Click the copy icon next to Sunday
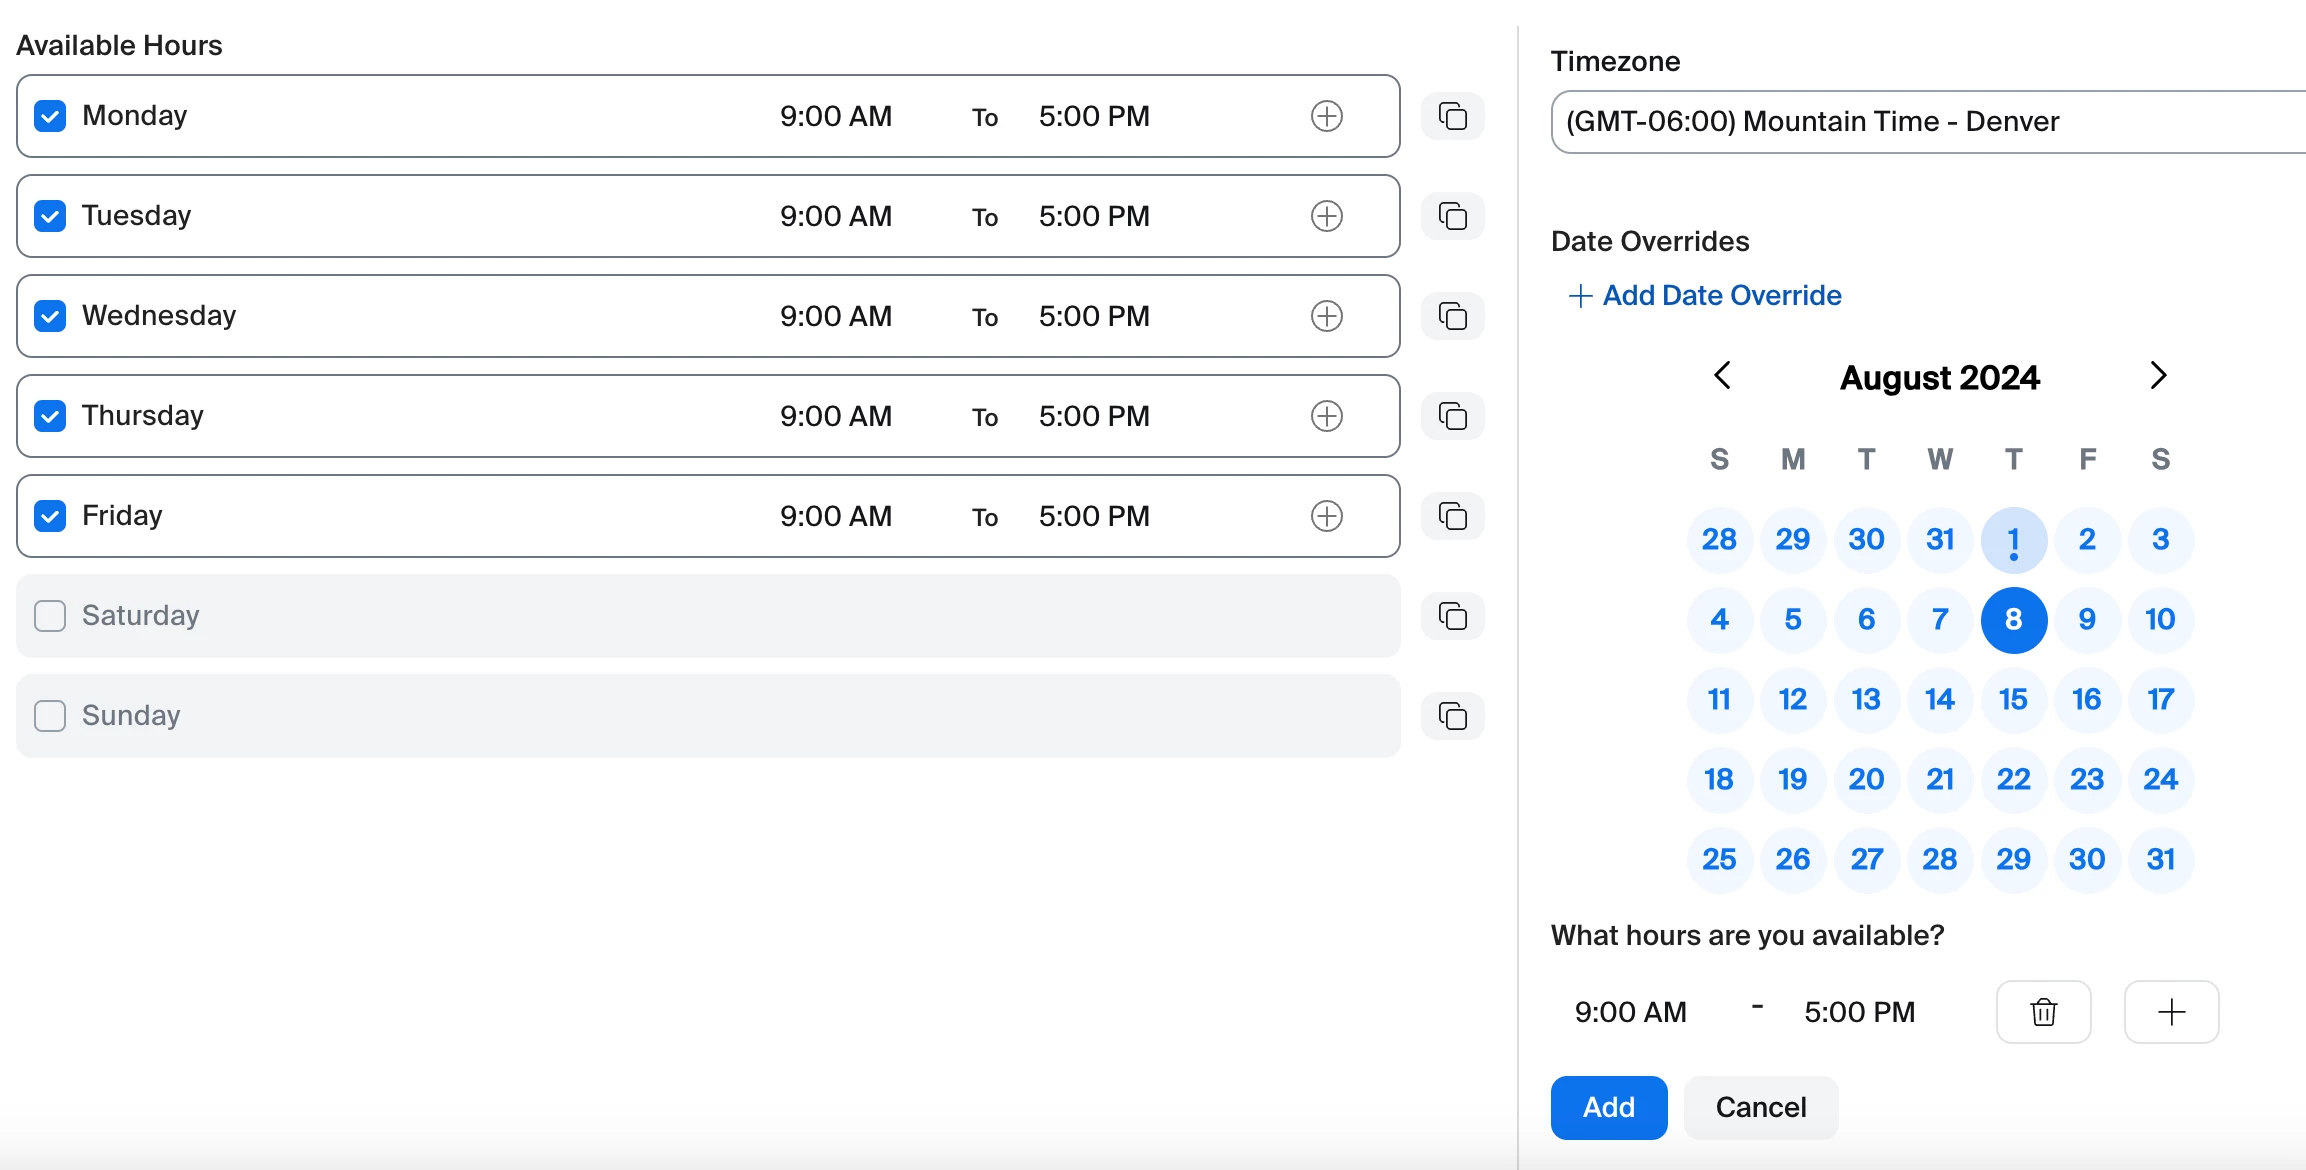Screen dimensions: 2306x1170 coord(1452,716)
